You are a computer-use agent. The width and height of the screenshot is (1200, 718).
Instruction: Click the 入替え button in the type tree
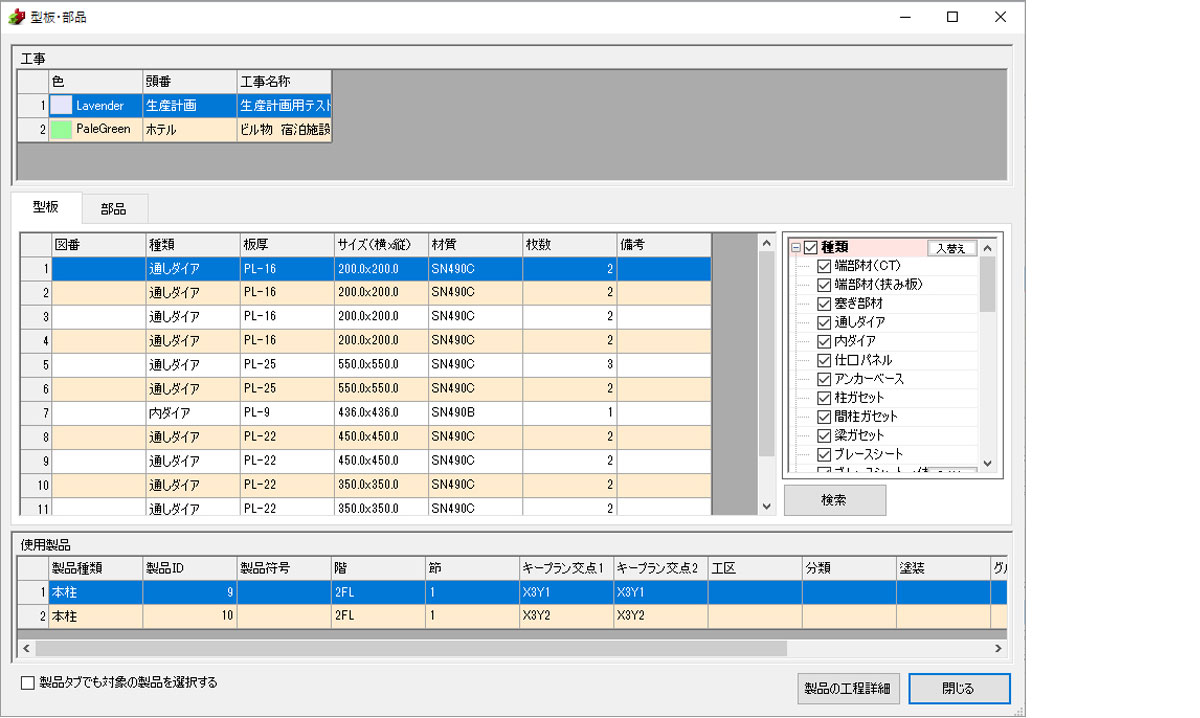[x=950, y=248]
